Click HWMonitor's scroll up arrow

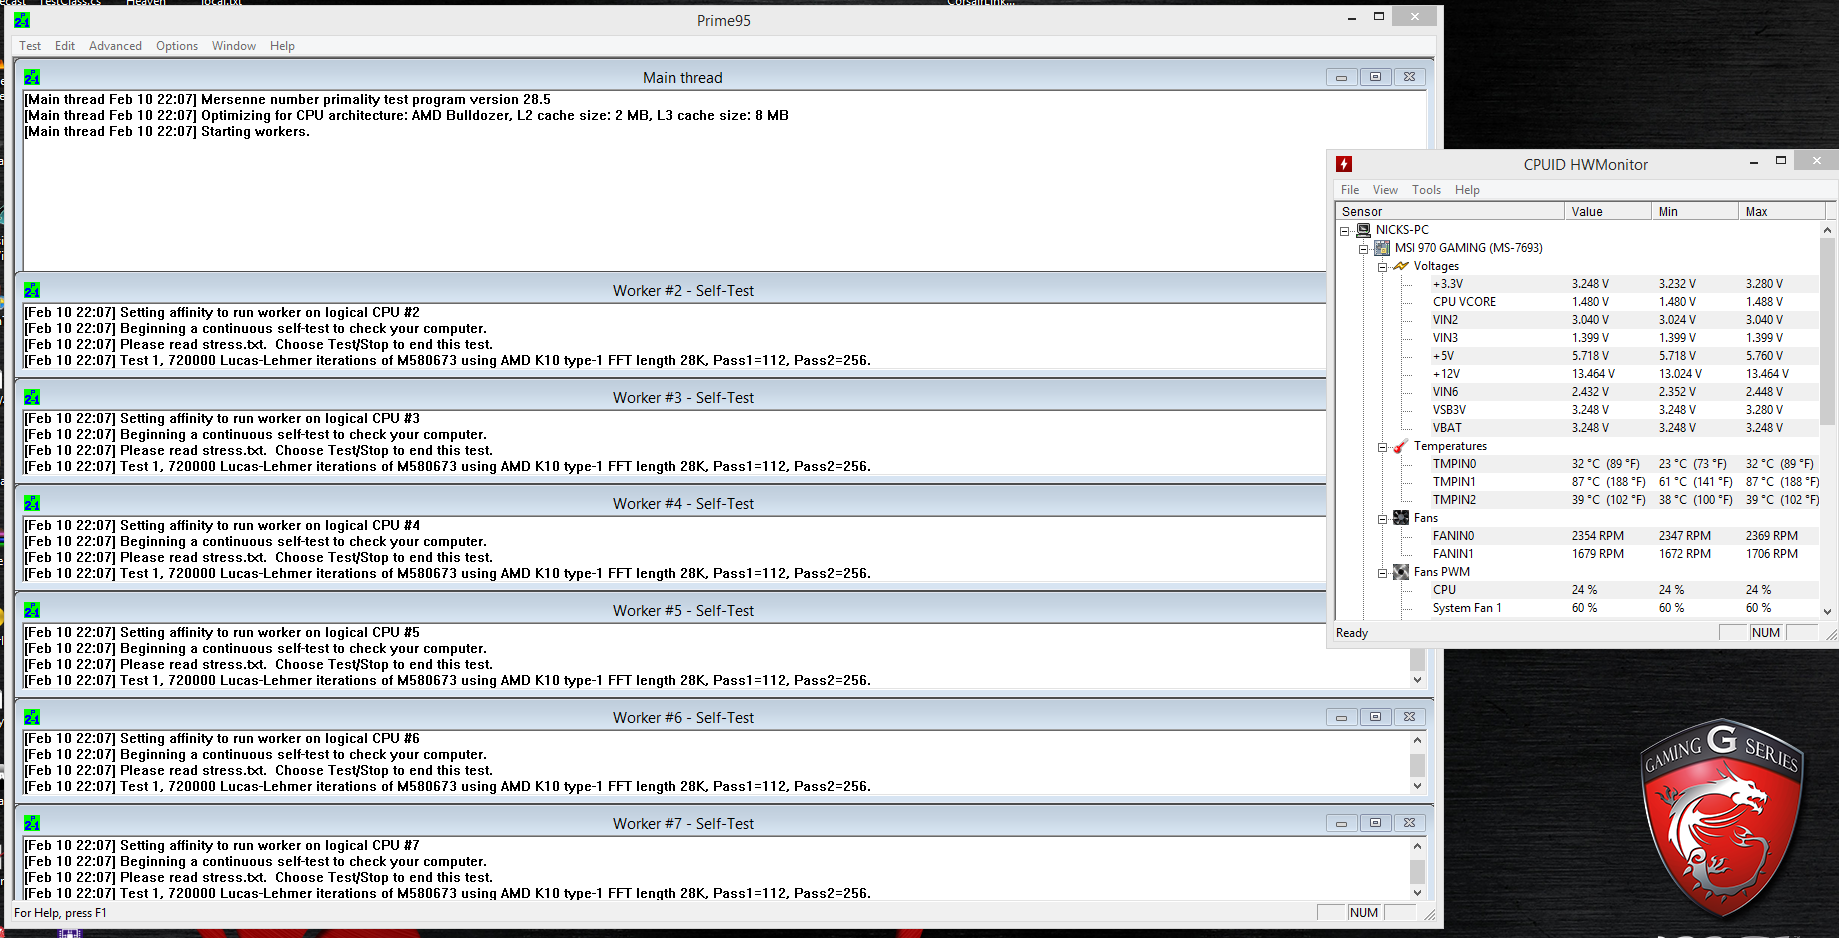(x=1828, y=230)
